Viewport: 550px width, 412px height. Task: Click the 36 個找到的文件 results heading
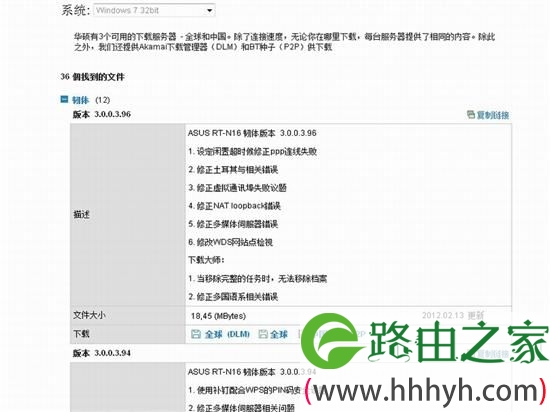pyautogui.click(x=92, y=77)
